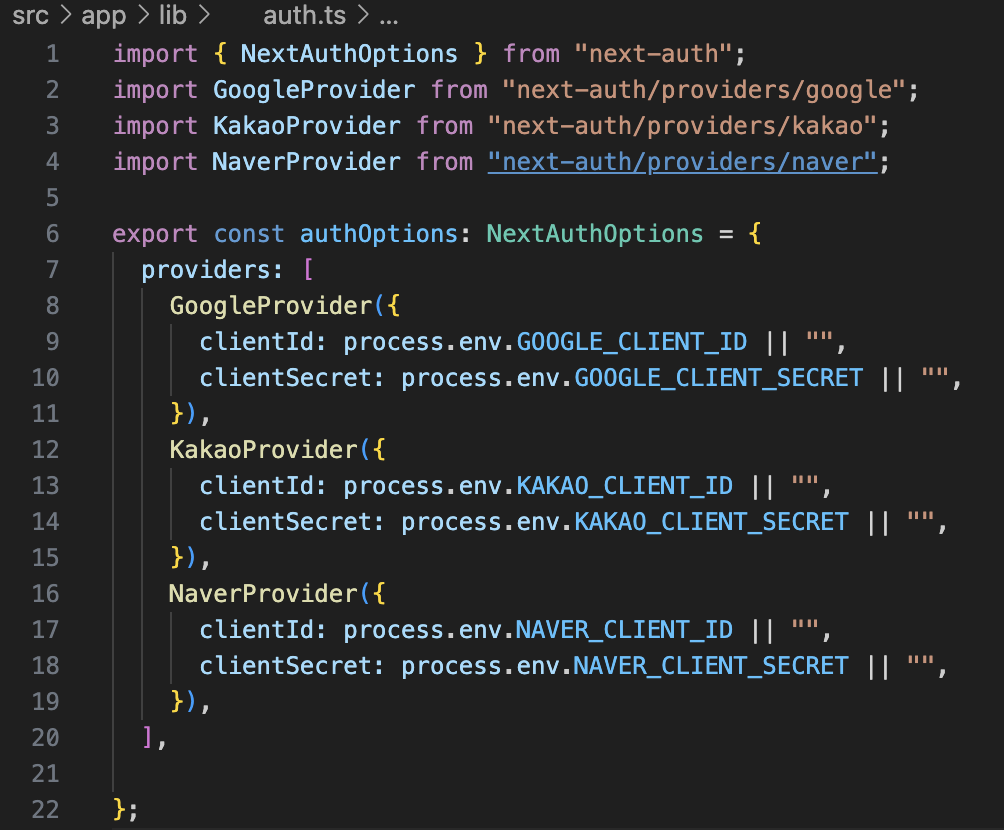The height and width of the screenshot is (830, 1004).
Task: Click the NaverProvider call on line 16
Action: (x=263, y=594)
